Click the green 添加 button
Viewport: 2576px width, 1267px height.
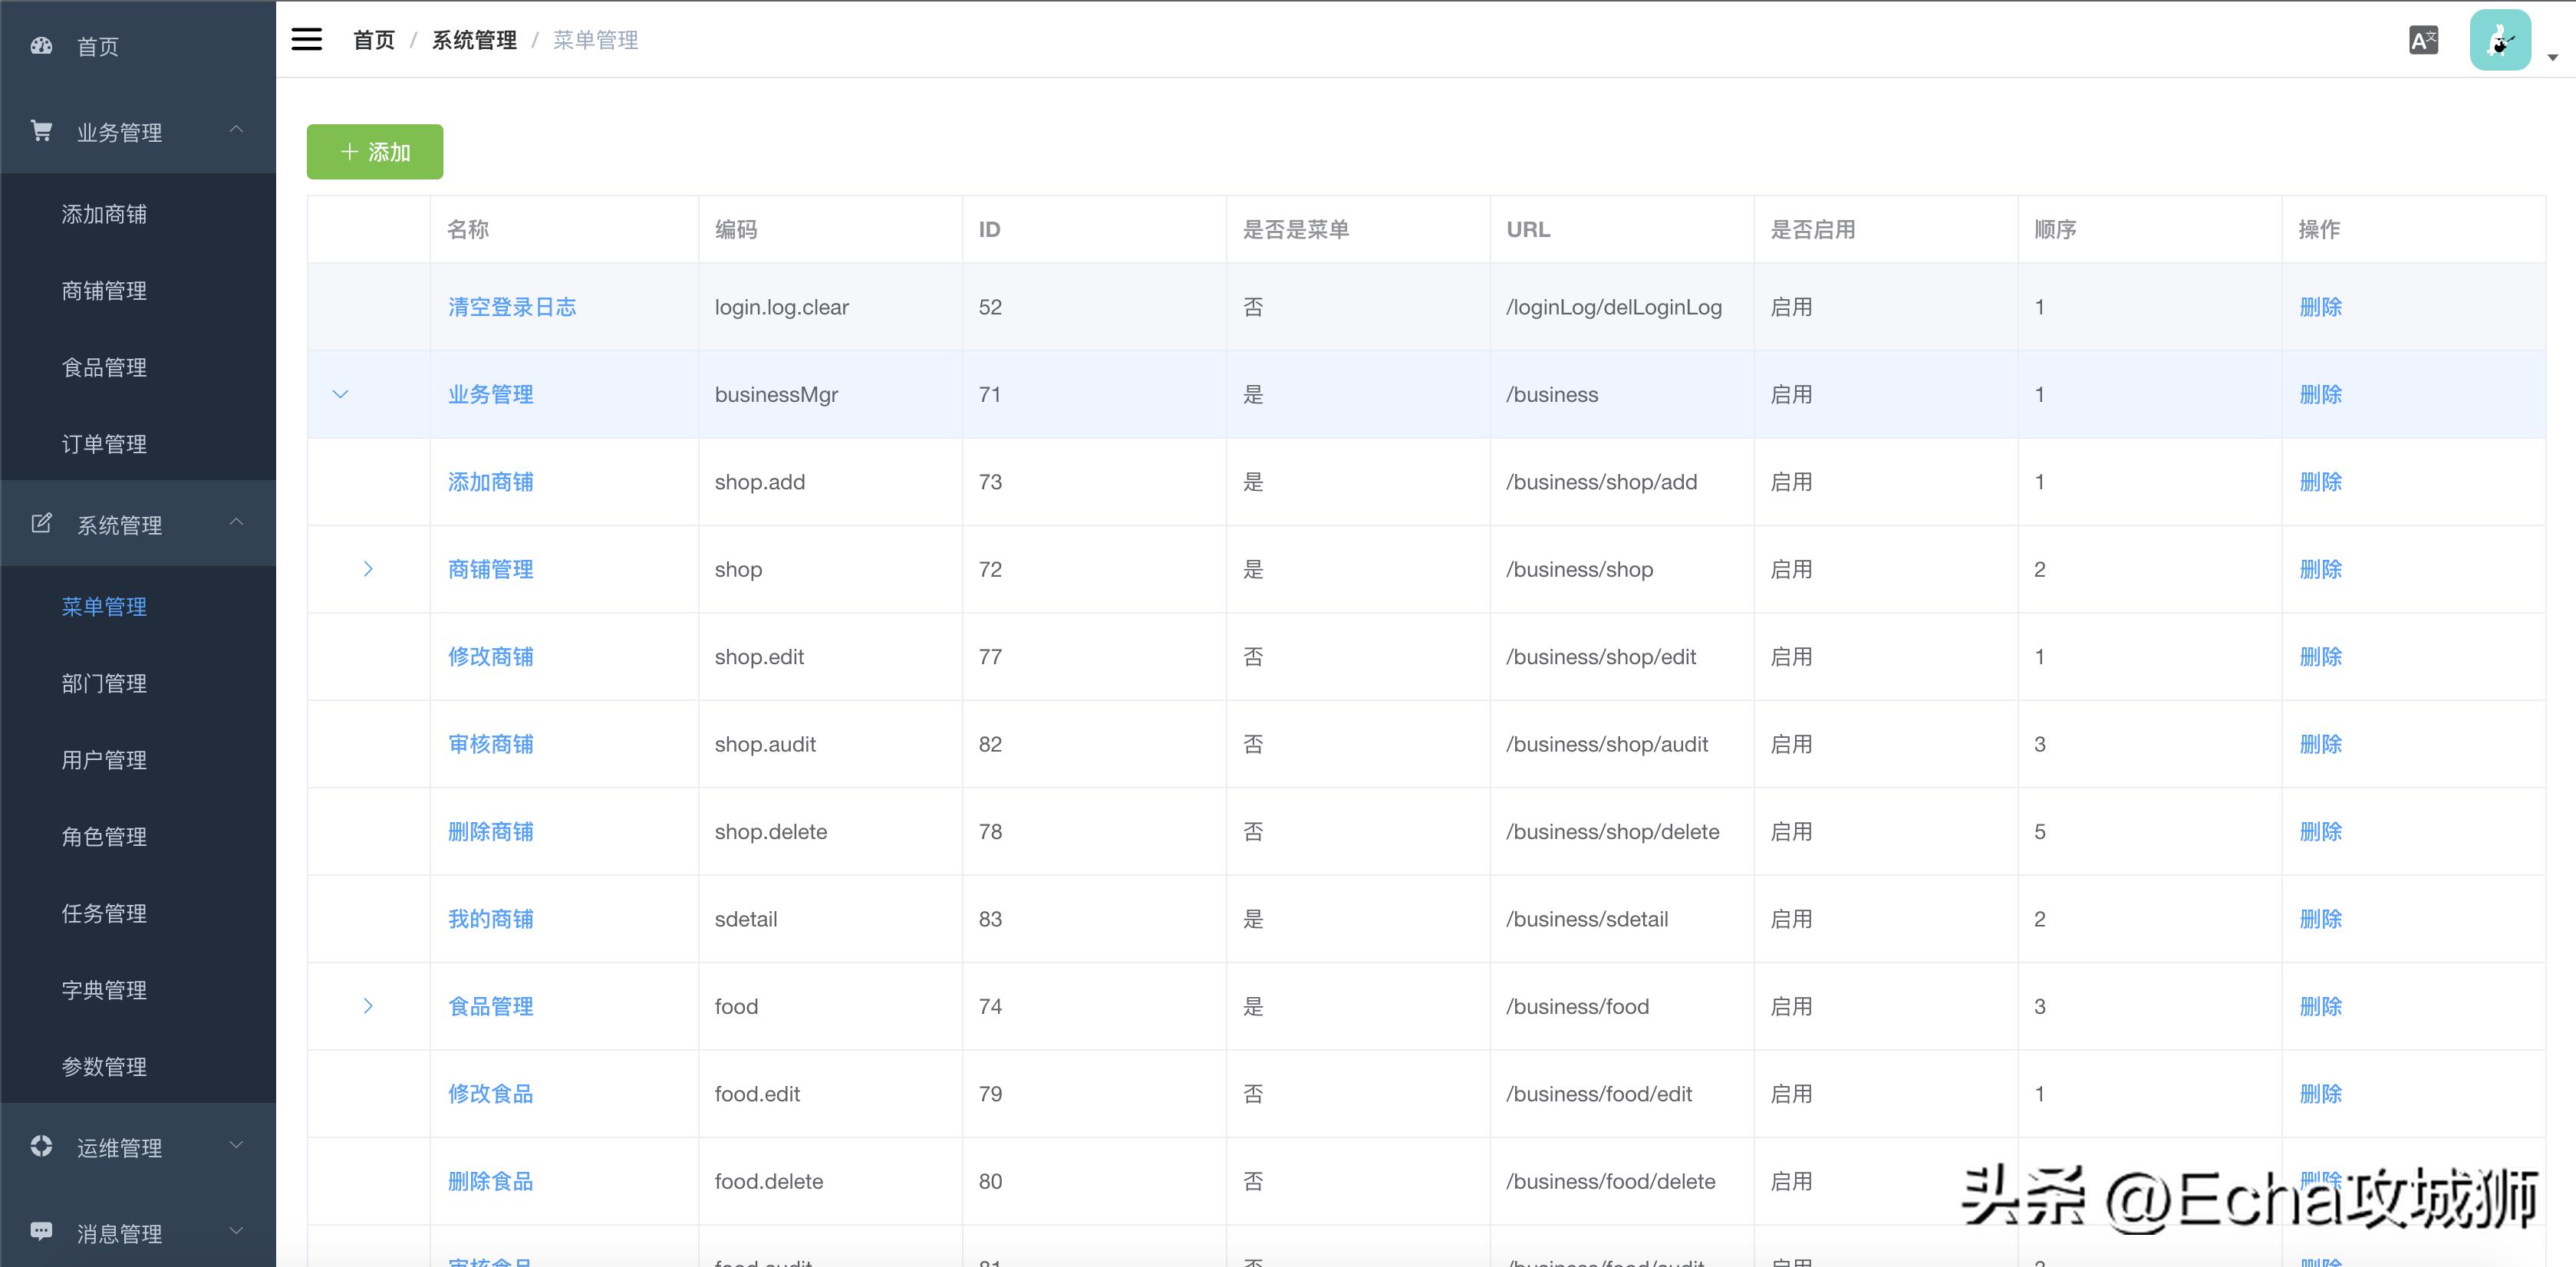click(374, 152)
